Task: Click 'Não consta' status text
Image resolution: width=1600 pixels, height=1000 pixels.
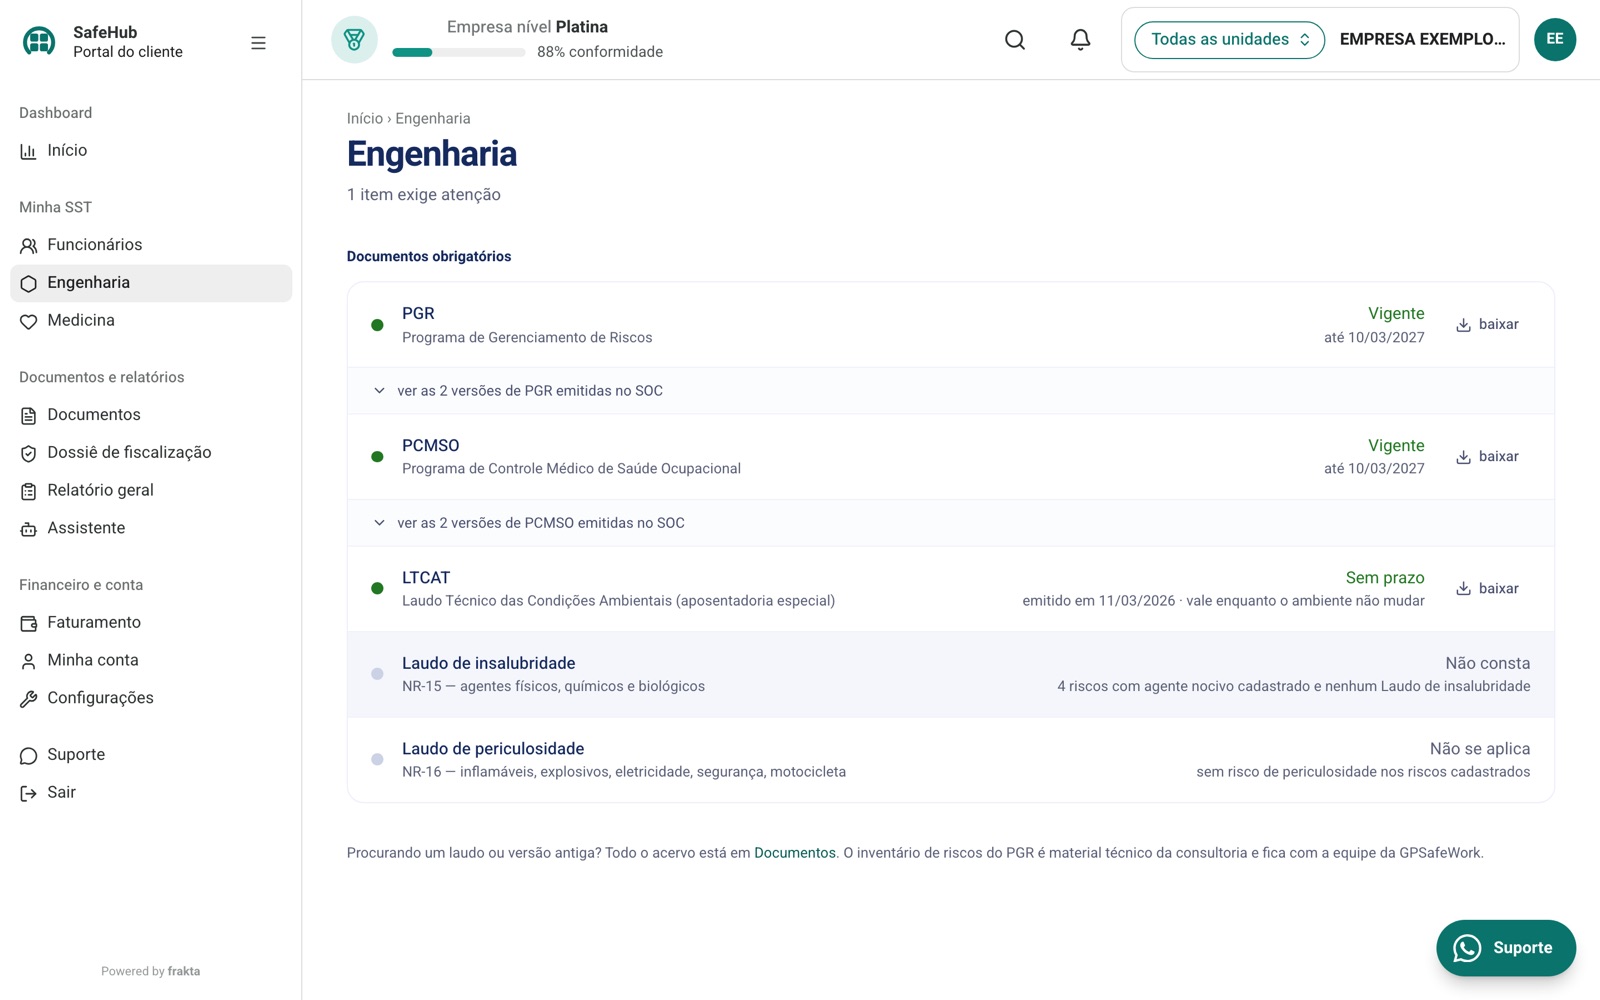Action: (x=1487, y=664)
